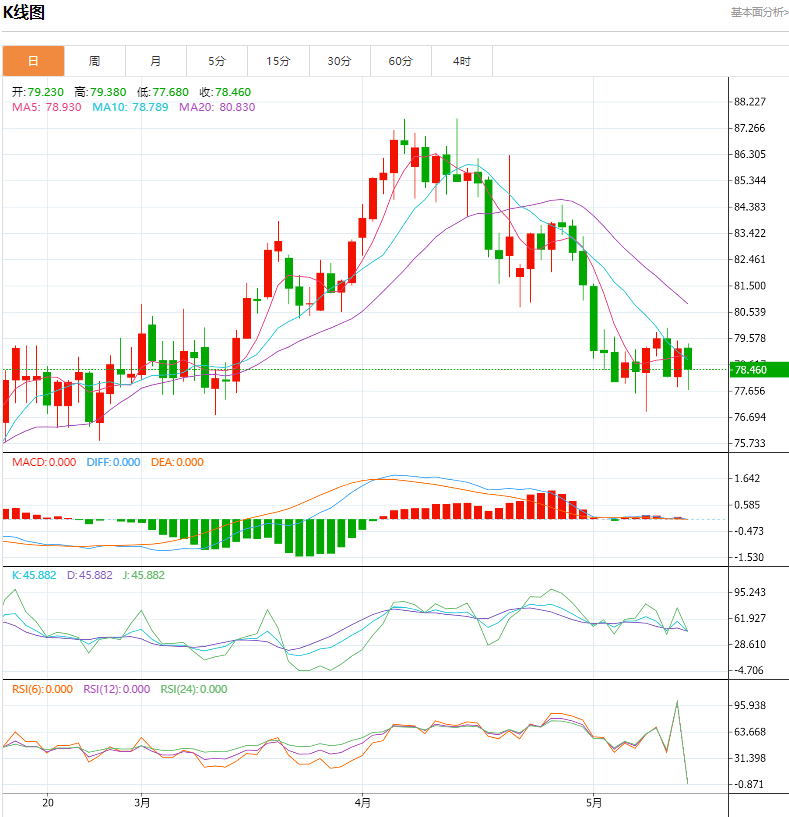789x817 pixels.
Task: Open the 15分 interval tab
Action: tap(278, 61)
